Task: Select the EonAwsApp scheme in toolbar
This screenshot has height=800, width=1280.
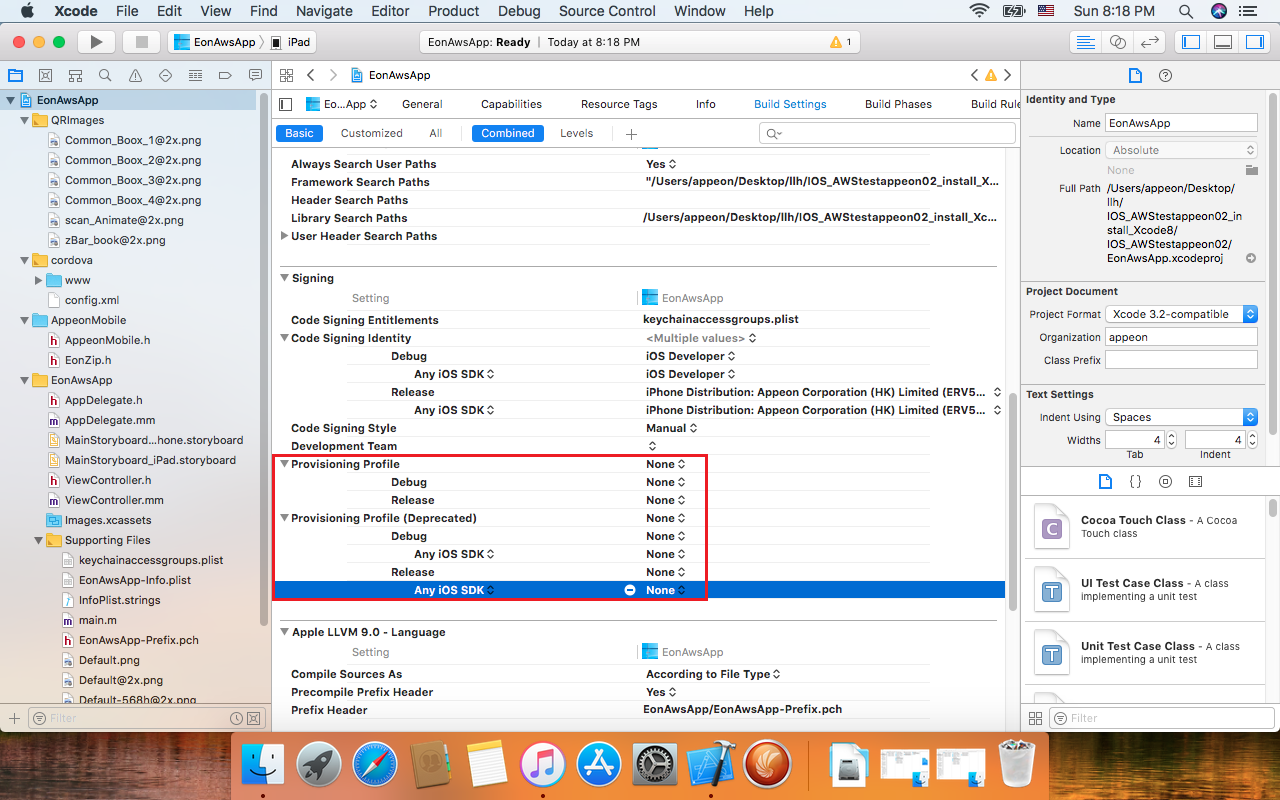Action: click(x=214, y=42)
